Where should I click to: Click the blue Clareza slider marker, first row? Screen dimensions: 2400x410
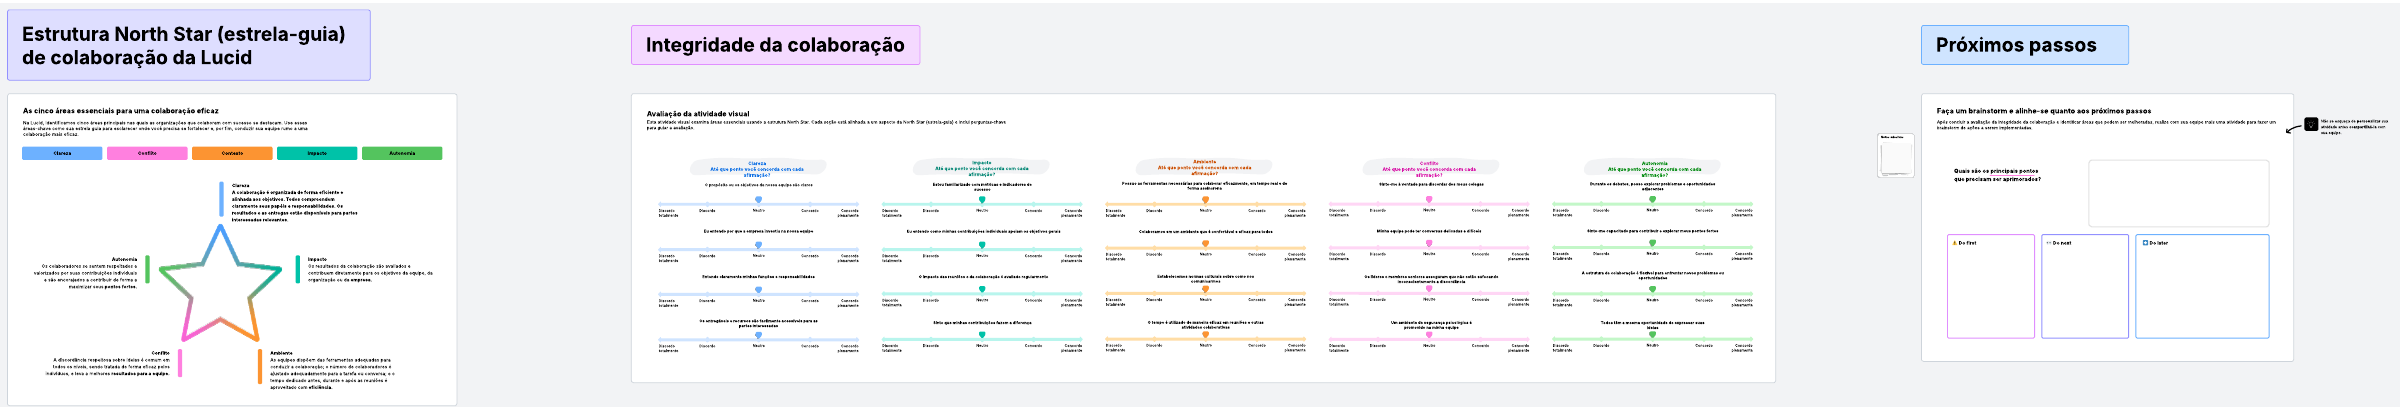(758, 200)
